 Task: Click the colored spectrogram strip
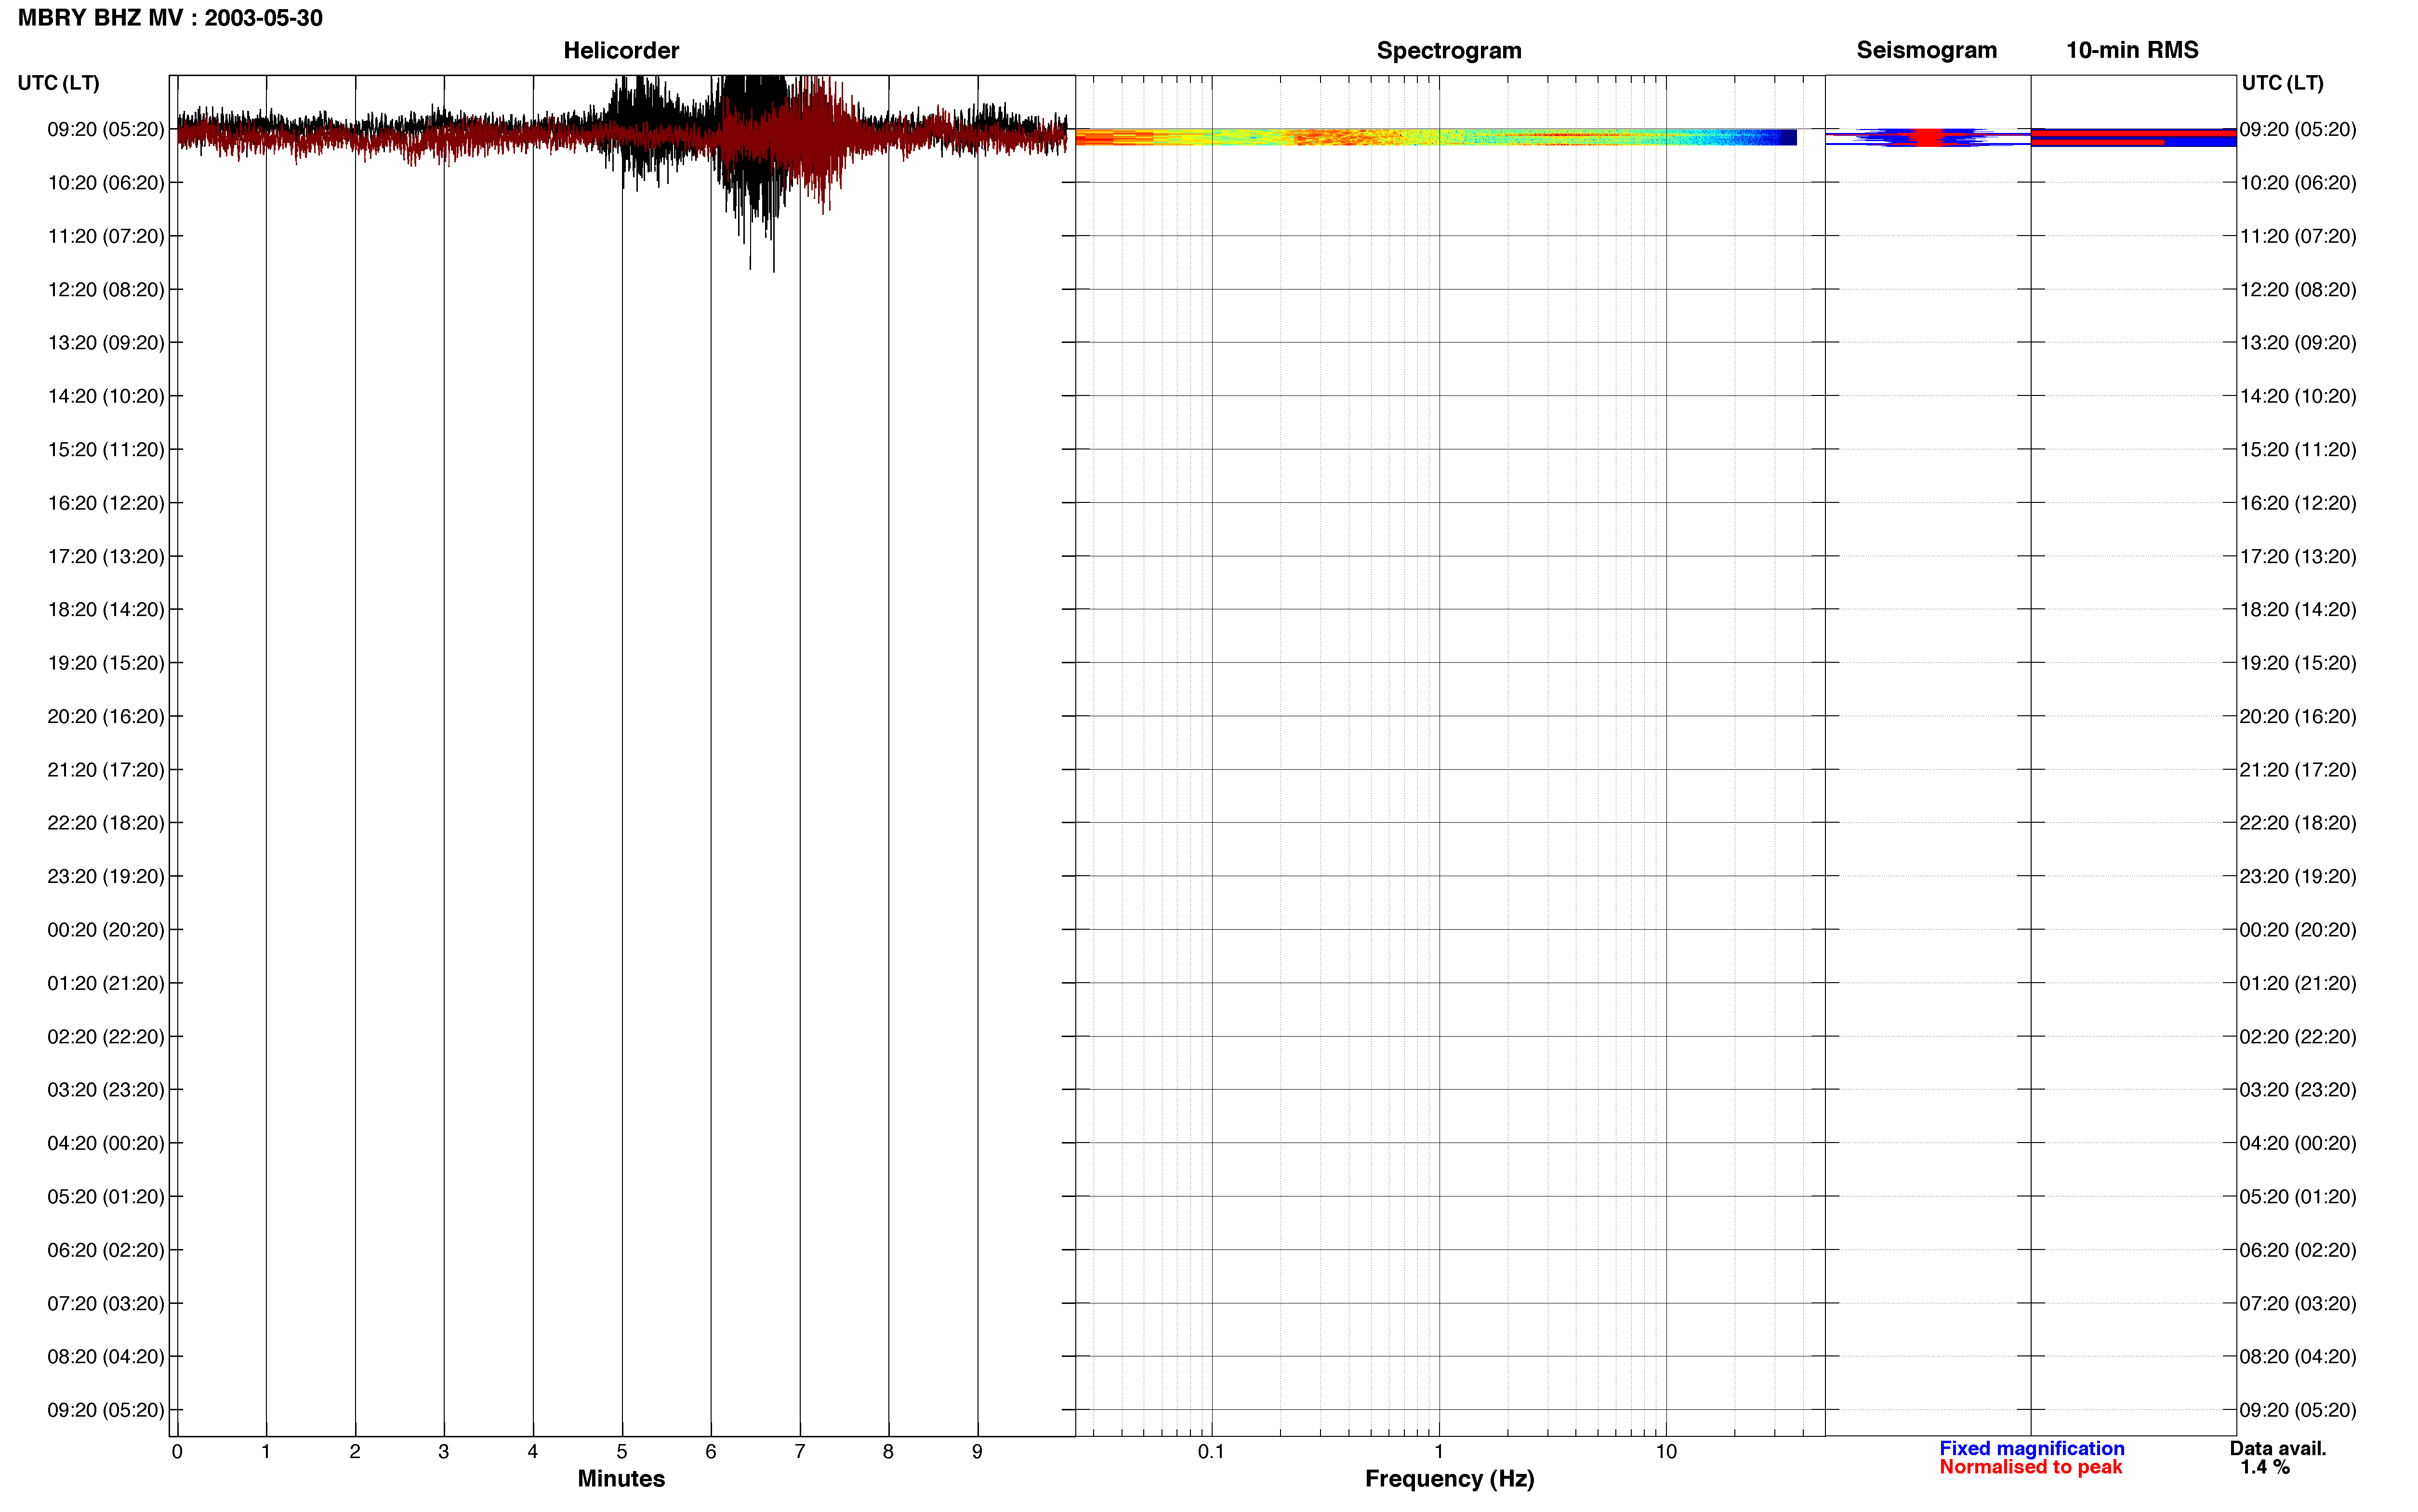point(1436,137)
